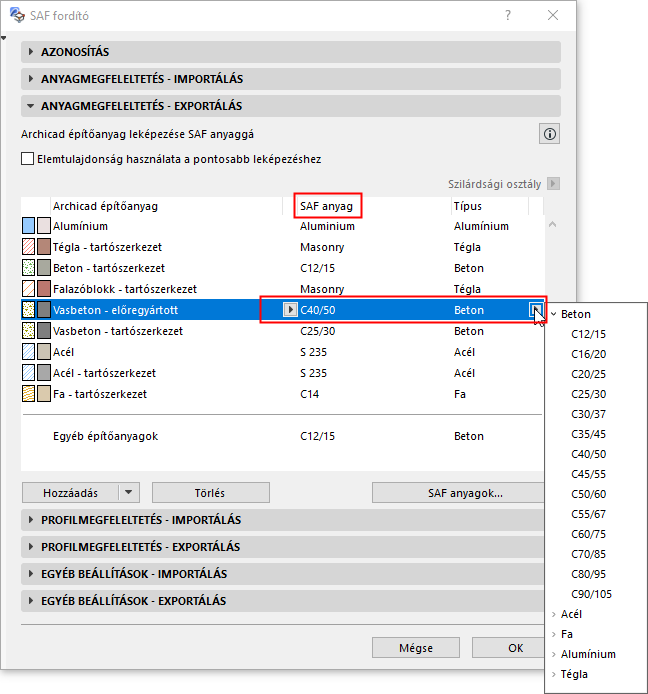Choose C70/85 from the popup list

point(588,554)
